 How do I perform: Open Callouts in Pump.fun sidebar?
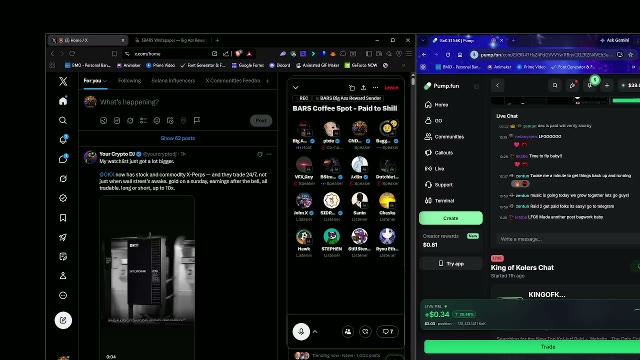point(439,153)
